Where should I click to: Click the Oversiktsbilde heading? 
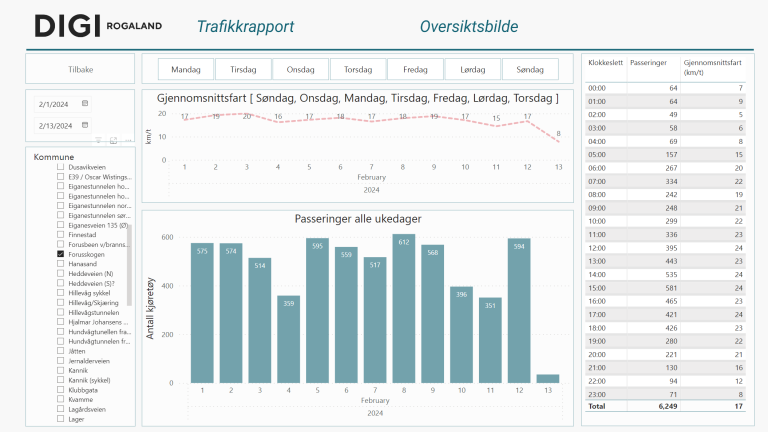[x=469, y=26]
